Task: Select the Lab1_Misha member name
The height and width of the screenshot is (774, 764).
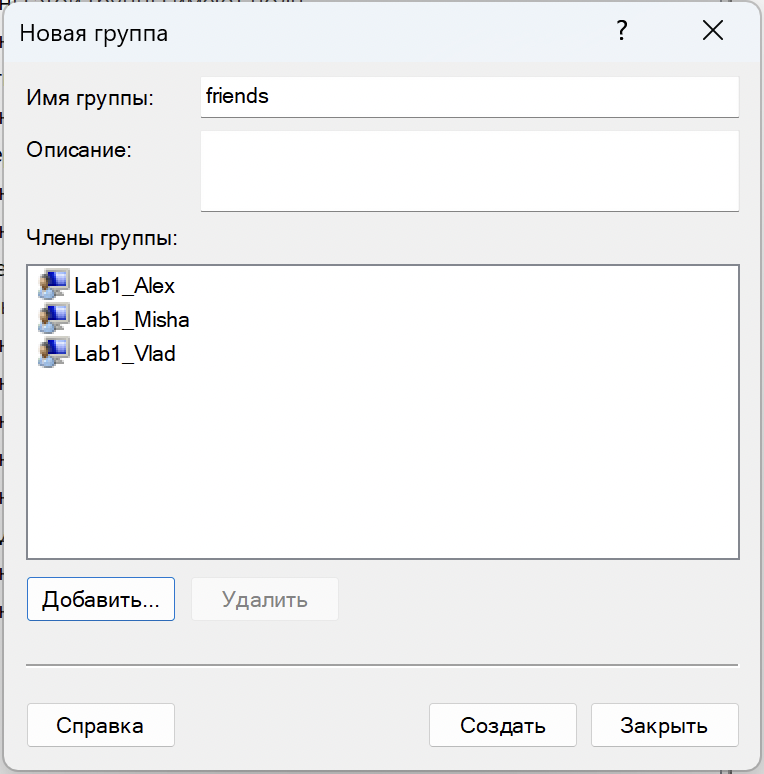Action: [132, 320]
